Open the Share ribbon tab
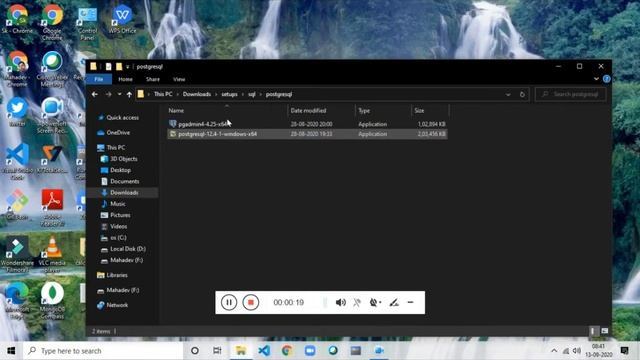 153,79
